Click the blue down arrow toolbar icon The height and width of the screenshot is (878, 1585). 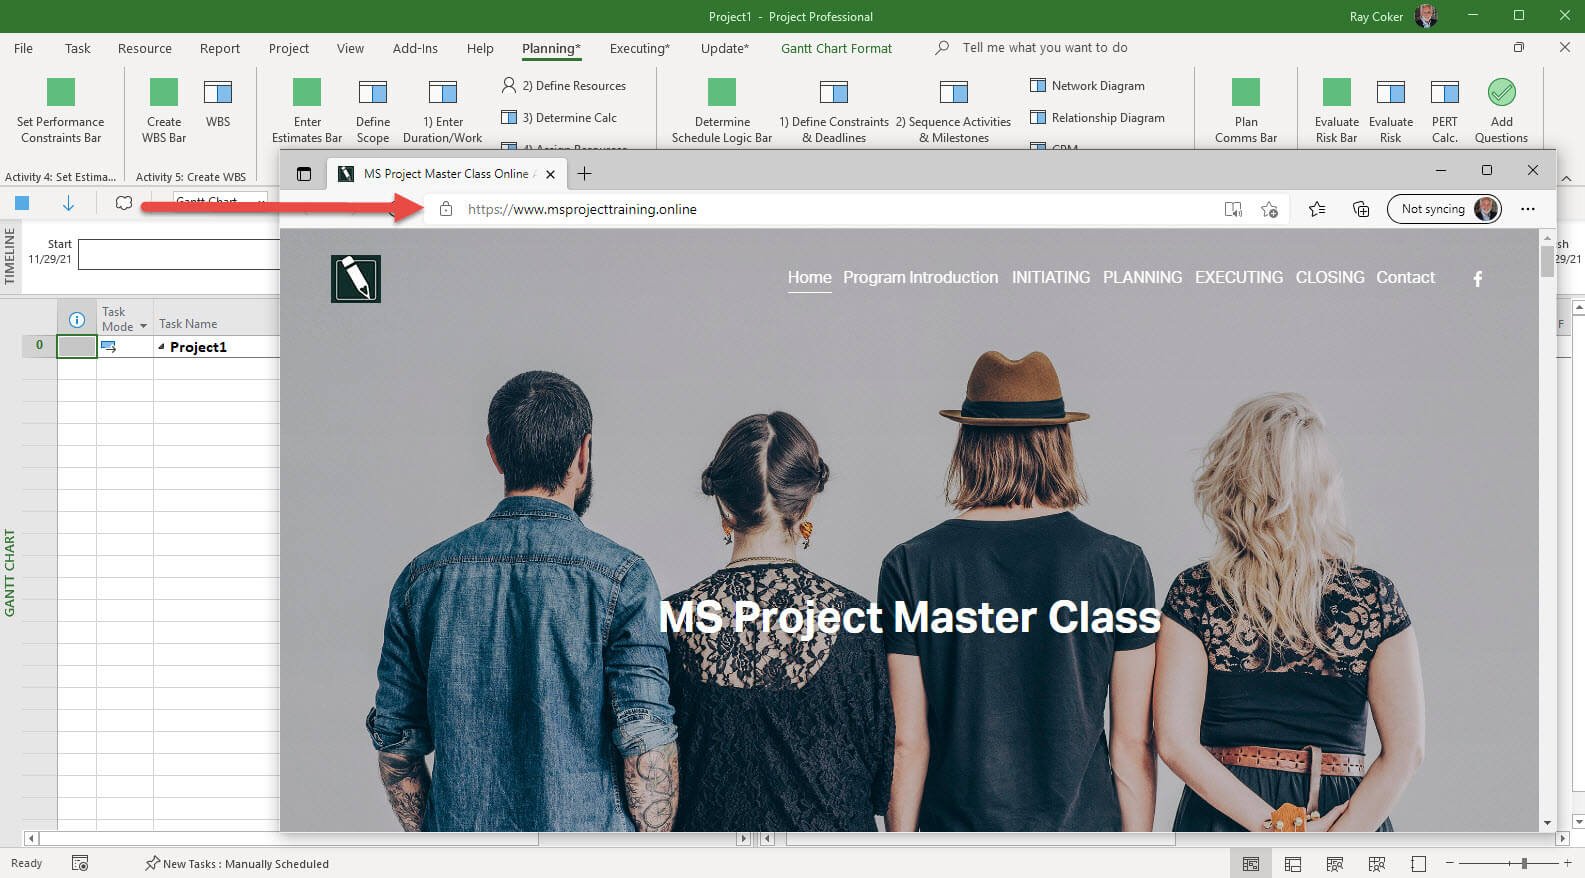pyautogui.click(x=68, y=203)
